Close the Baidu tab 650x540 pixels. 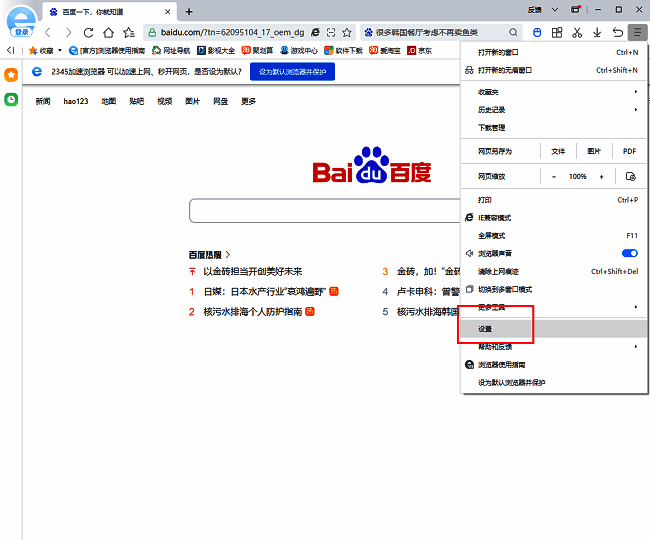pos(167,12)
